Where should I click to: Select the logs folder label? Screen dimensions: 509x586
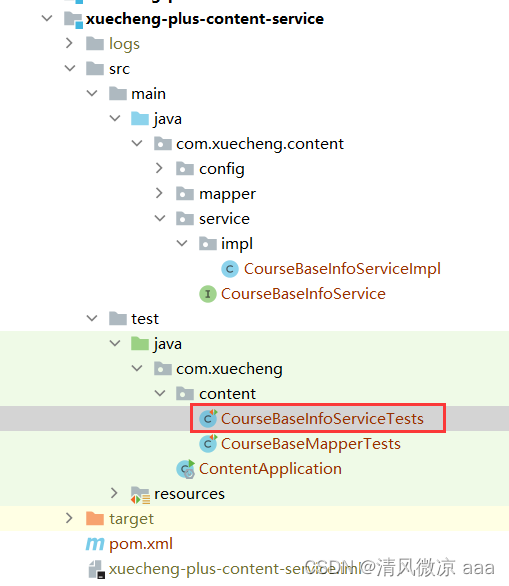124,44
